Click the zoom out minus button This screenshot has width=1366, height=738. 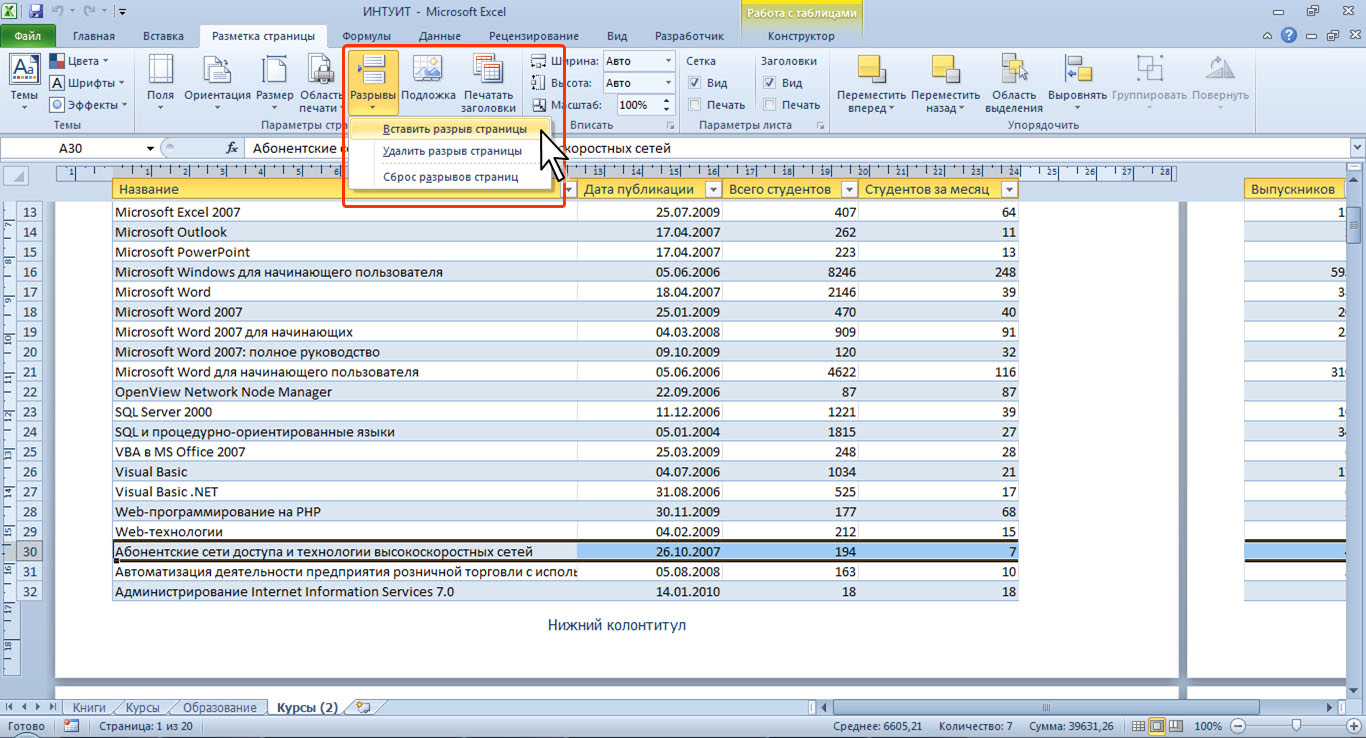[x=1237, y=726]
